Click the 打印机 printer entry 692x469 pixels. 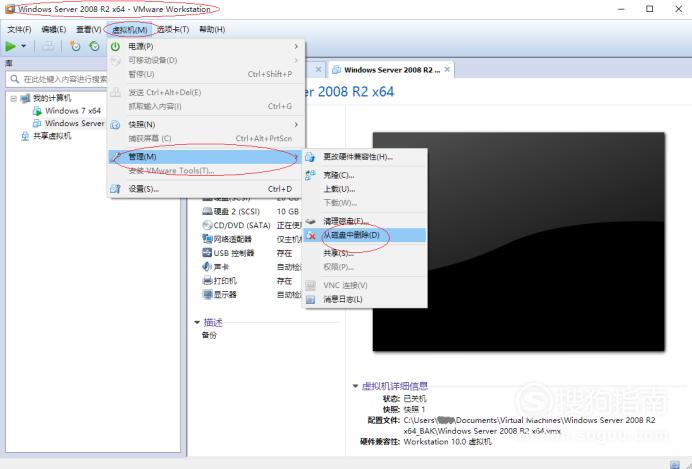tap(225, 281)
